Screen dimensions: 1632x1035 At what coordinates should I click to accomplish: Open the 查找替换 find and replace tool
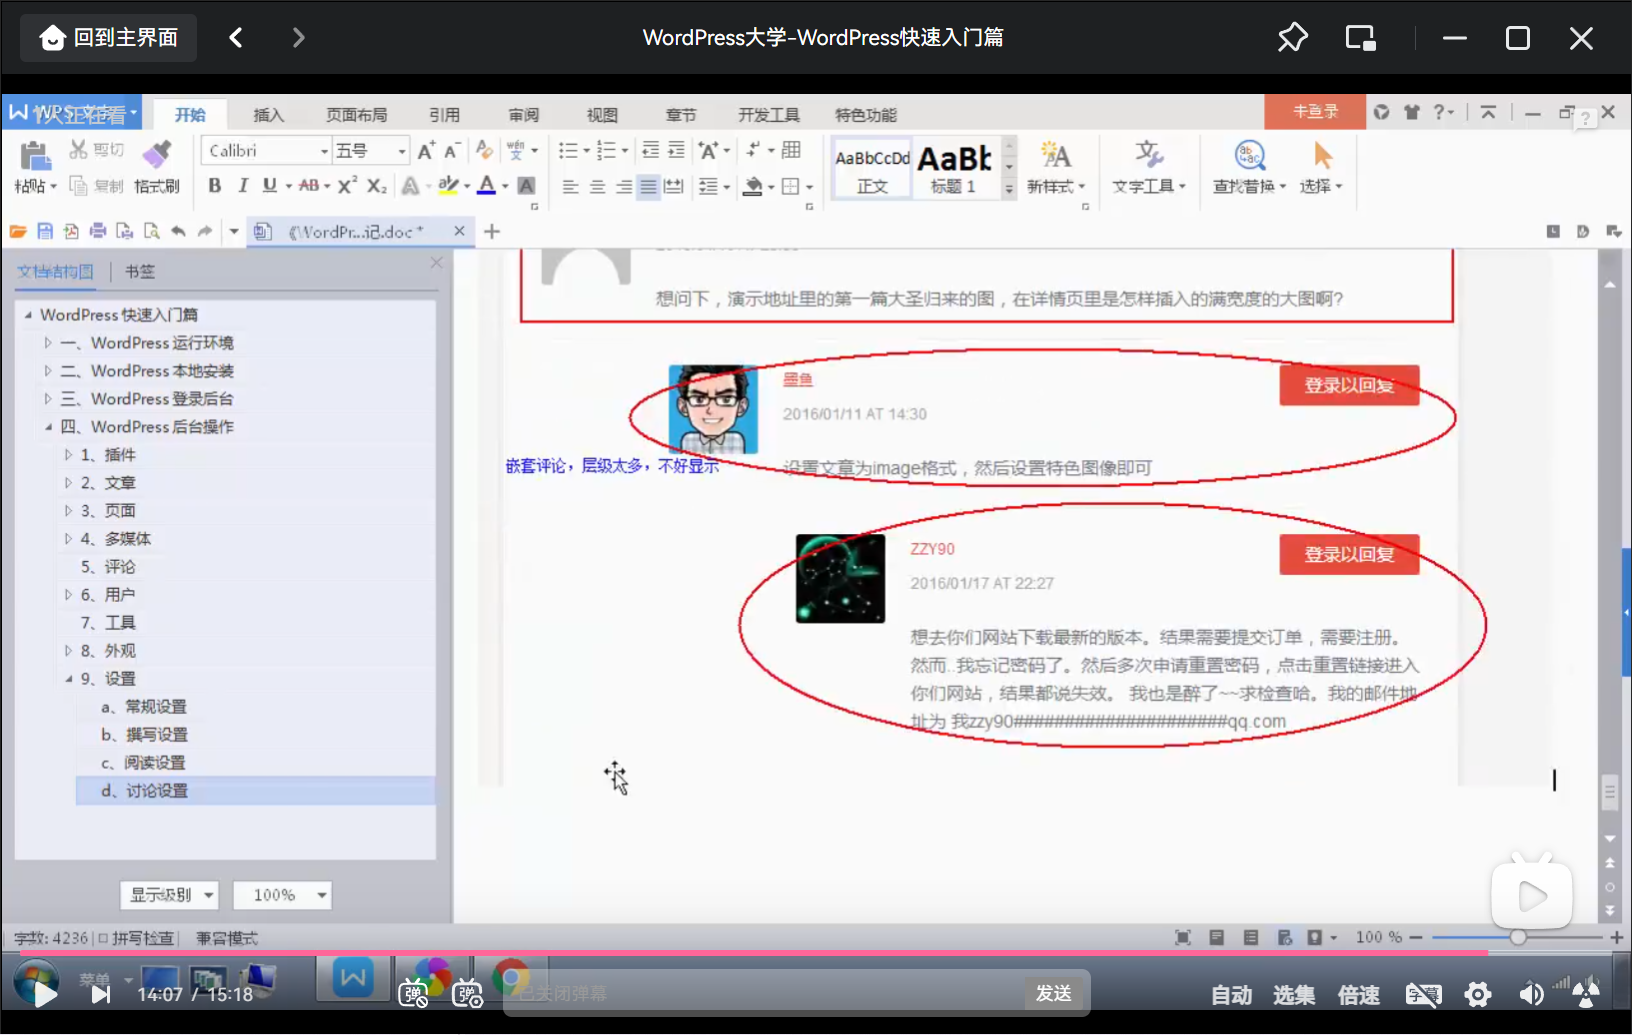tap(1249, 166)
